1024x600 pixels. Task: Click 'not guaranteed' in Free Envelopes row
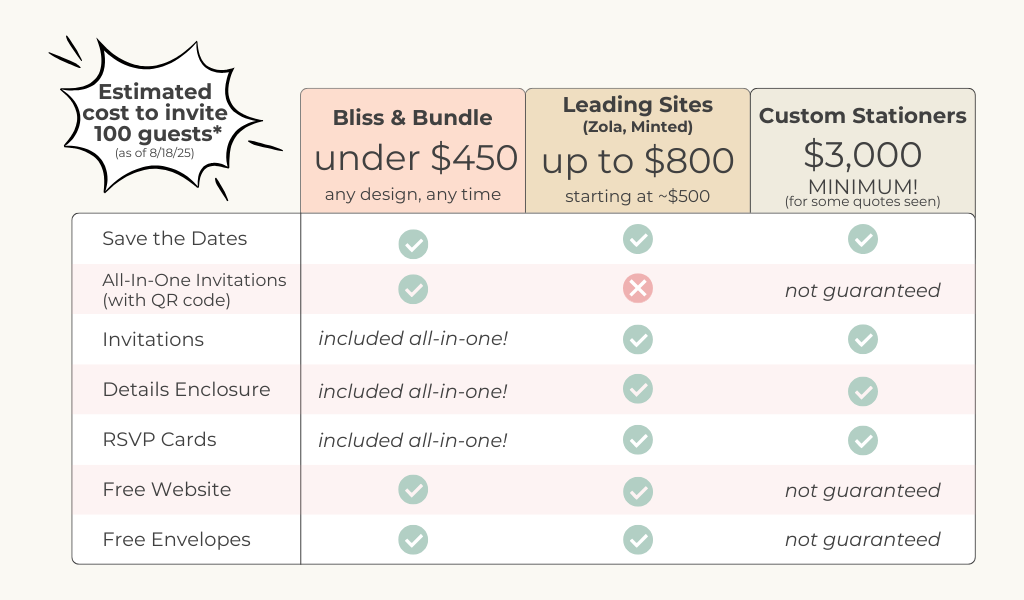(863, 540)
